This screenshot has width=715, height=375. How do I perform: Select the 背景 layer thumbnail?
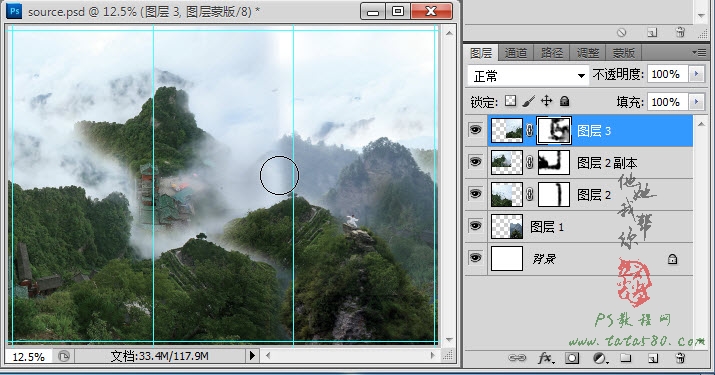coord(507,259)
